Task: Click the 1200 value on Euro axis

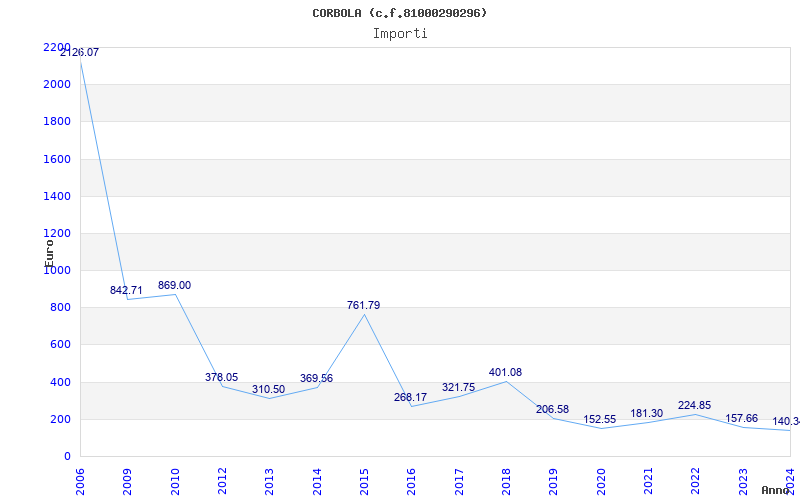Action: pos(57,234)
